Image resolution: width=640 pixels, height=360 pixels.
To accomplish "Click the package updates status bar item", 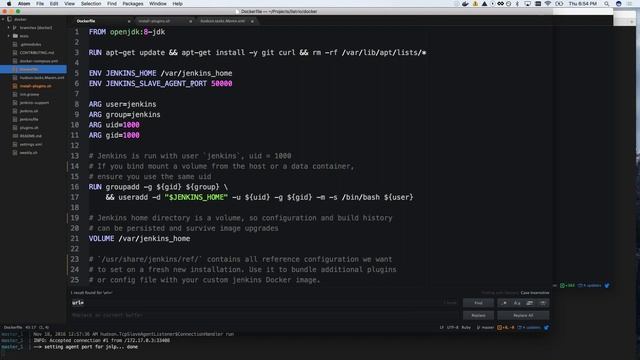I will click(x=529, y=327).
